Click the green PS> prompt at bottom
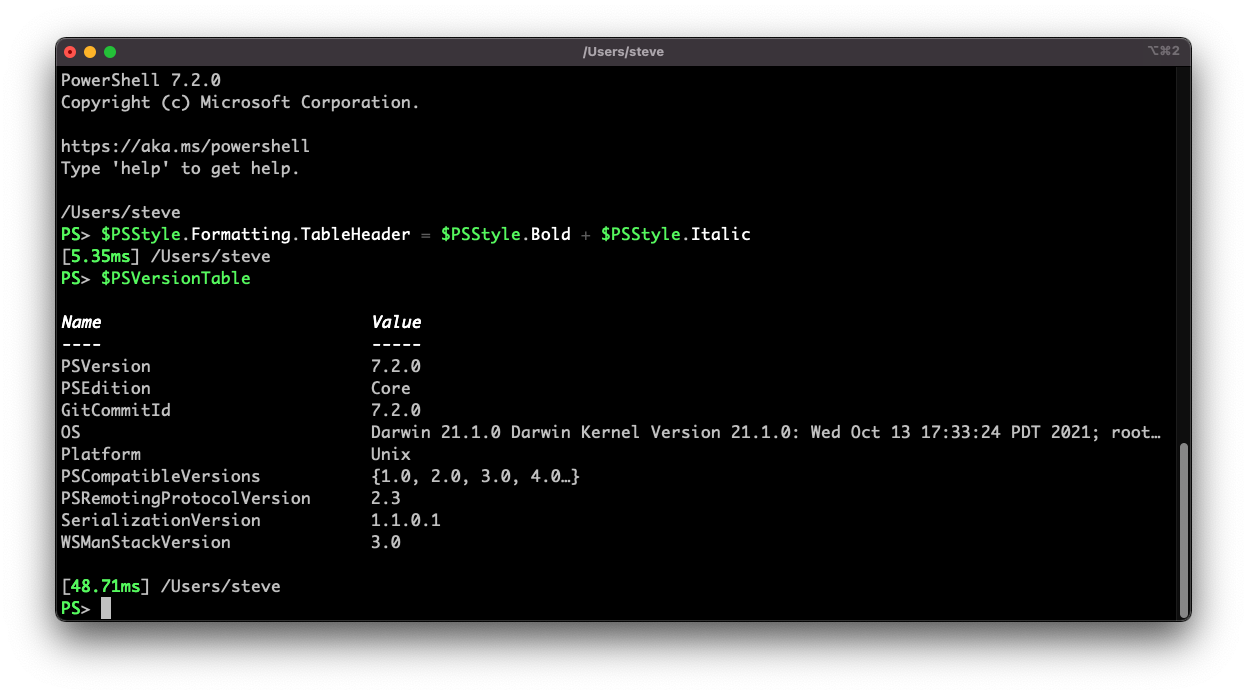 74,607
